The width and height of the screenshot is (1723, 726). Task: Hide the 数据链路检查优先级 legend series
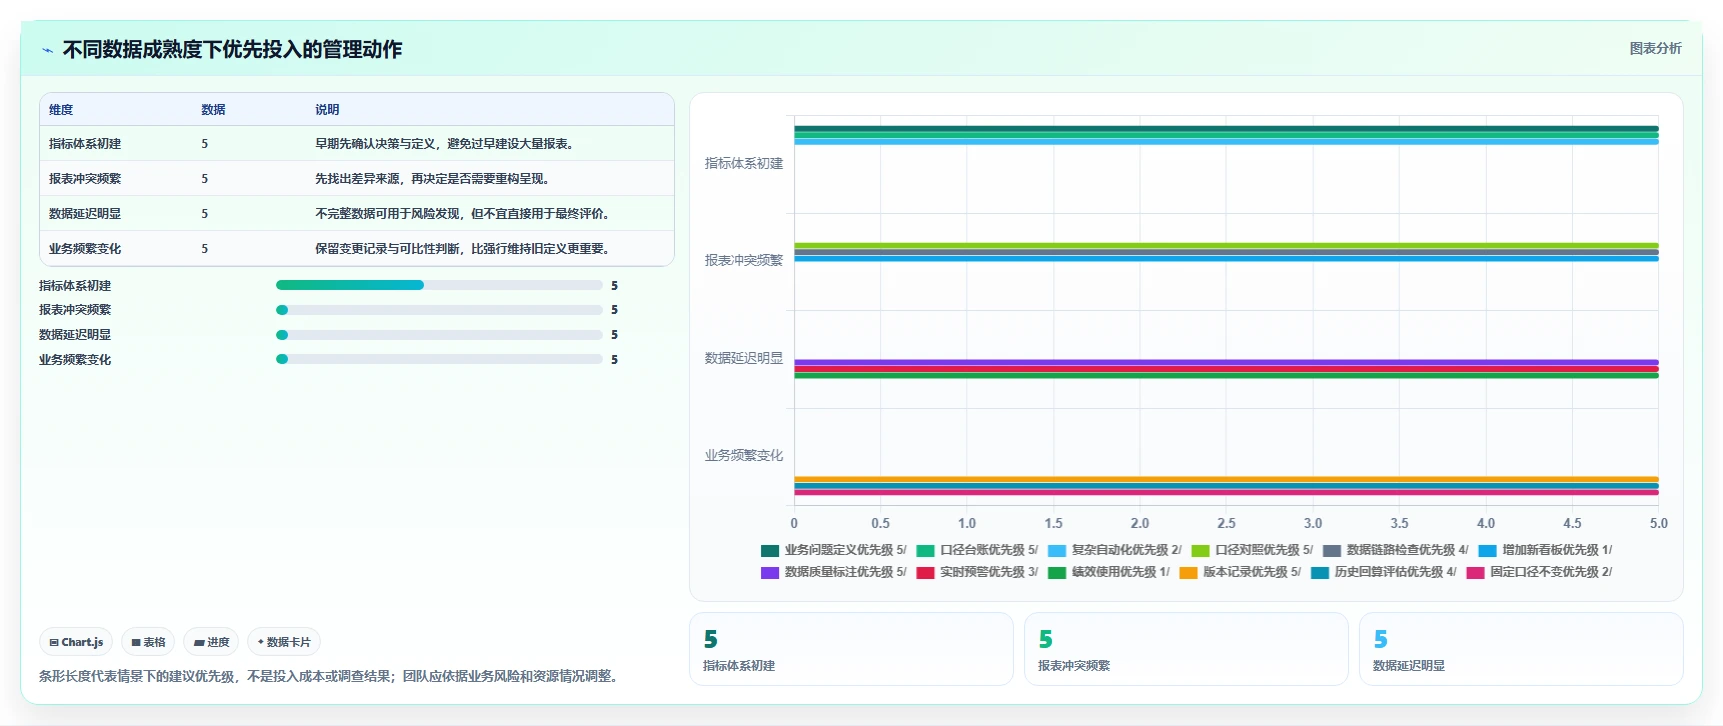point(1396,550)
